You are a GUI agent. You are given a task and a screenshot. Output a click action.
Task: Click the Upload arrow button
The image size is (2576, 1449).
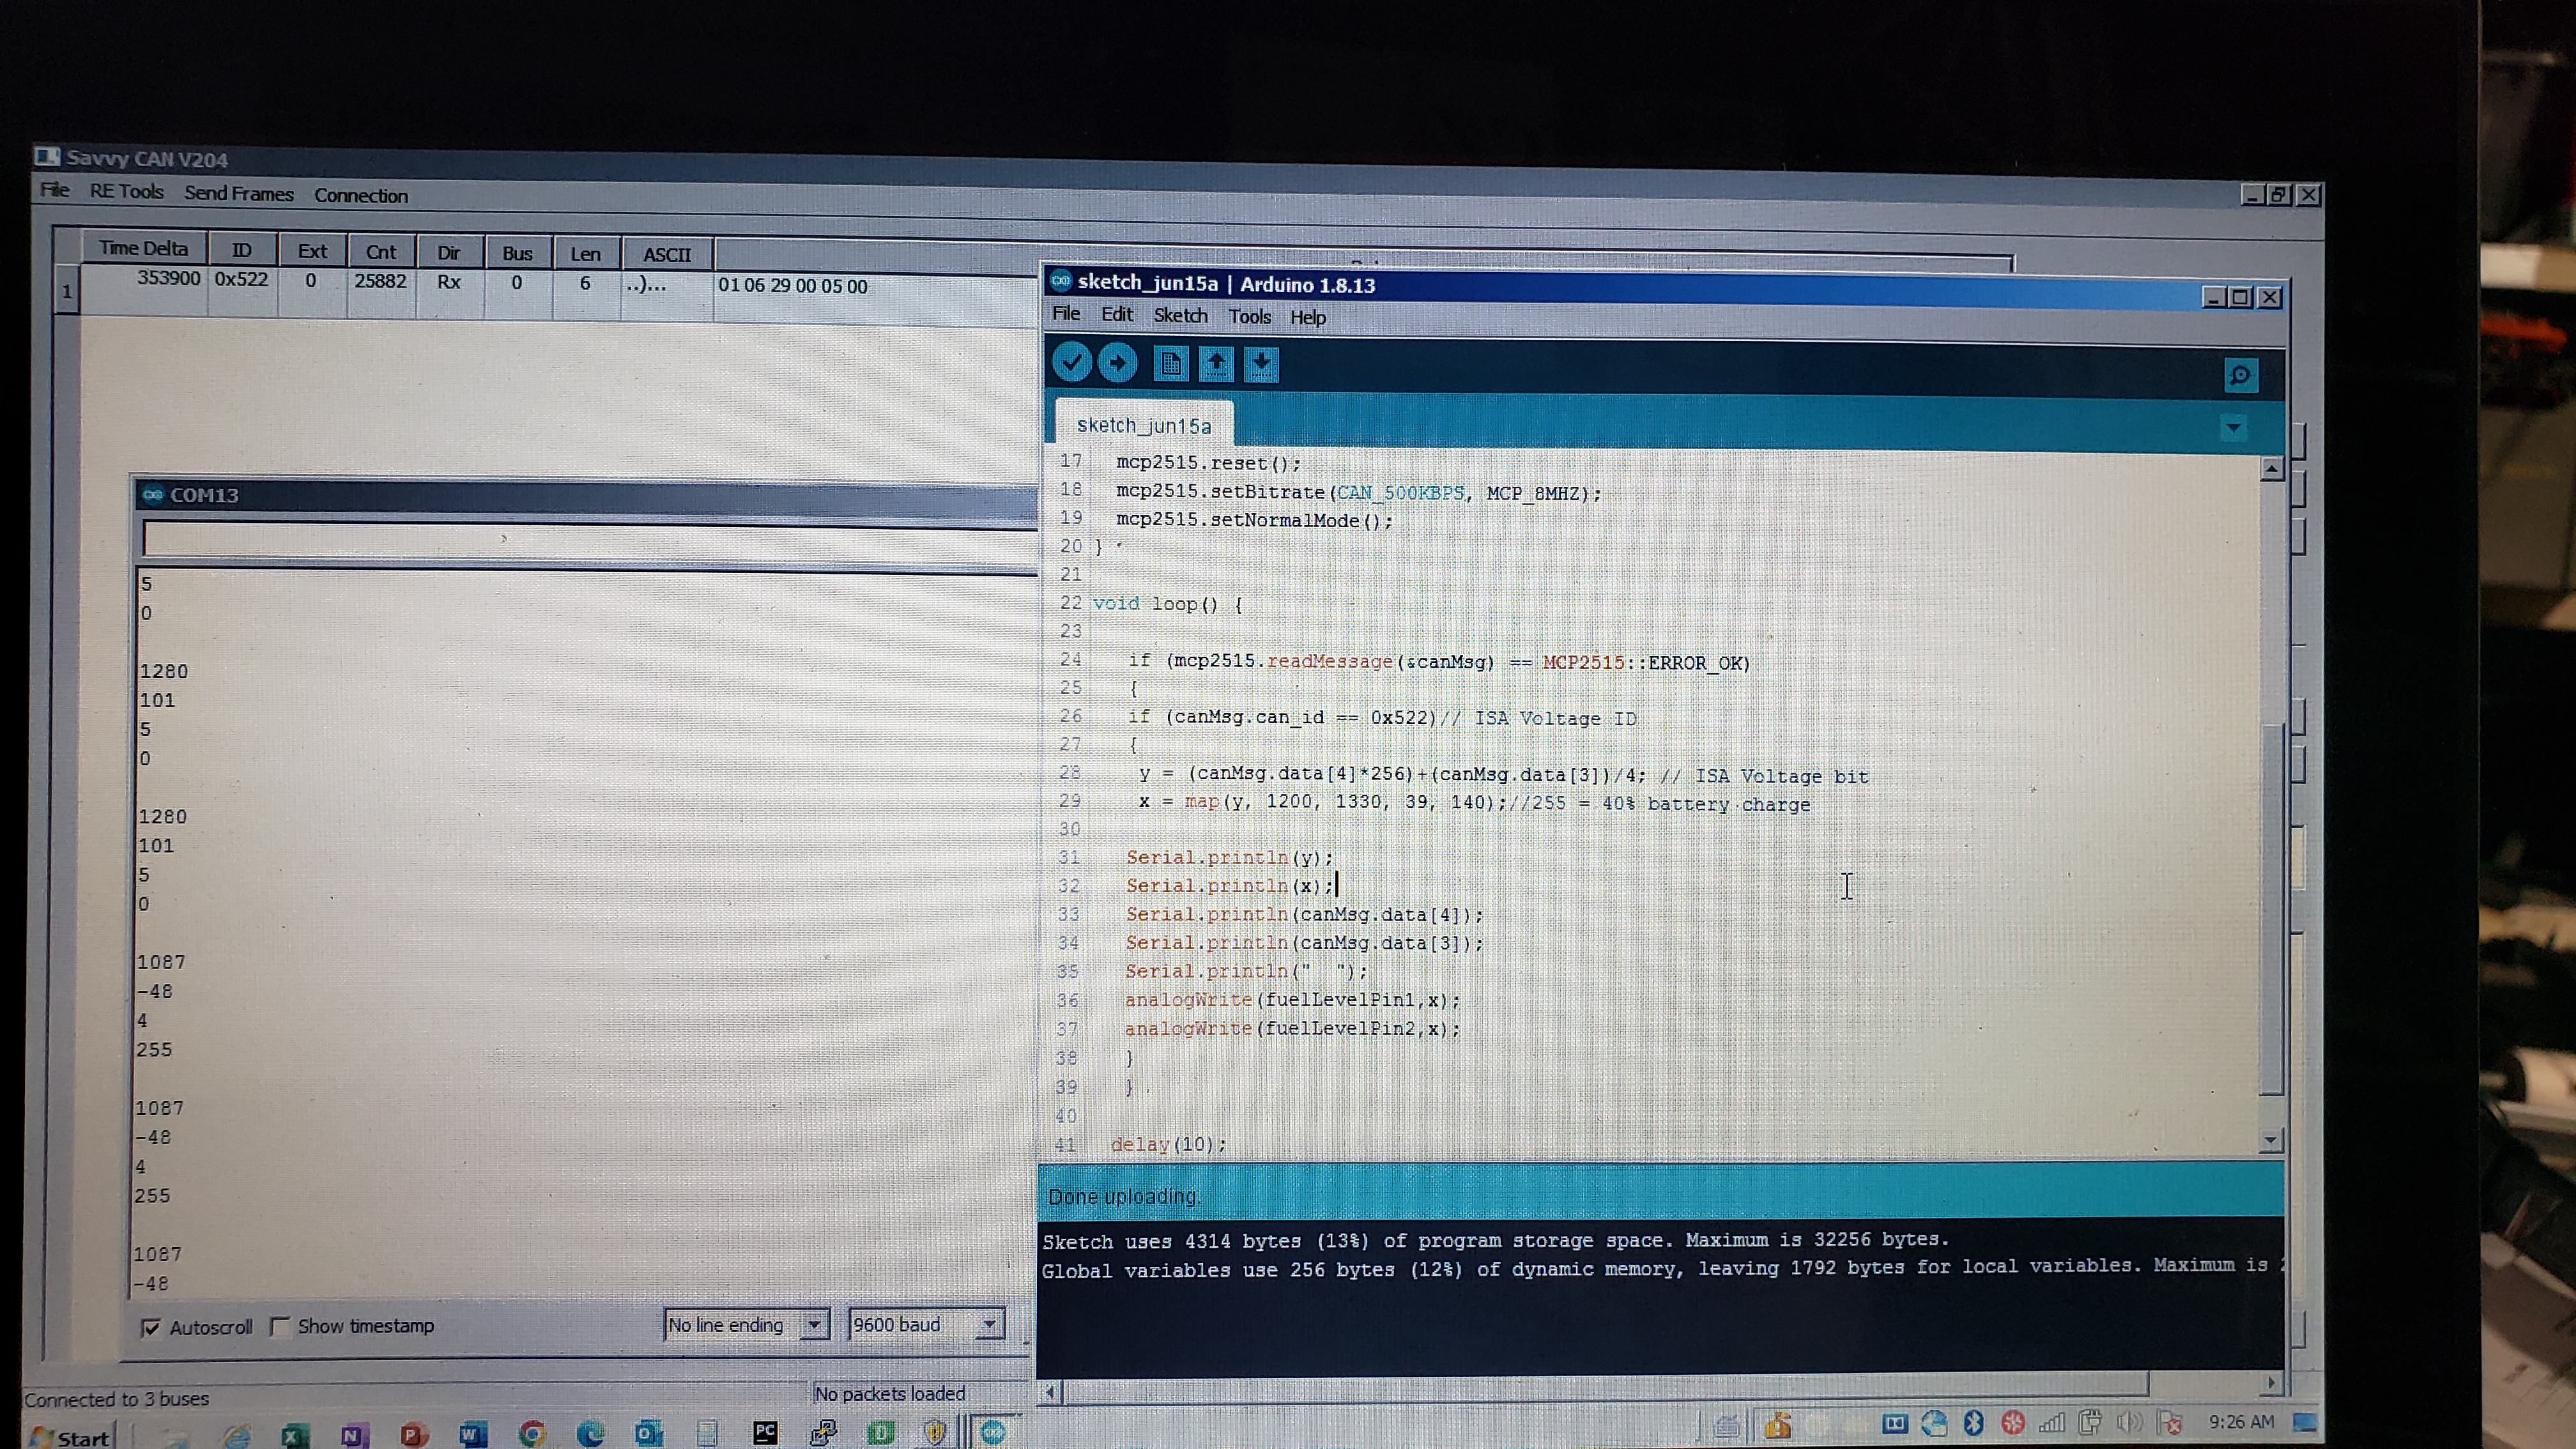click(1117, 362)
